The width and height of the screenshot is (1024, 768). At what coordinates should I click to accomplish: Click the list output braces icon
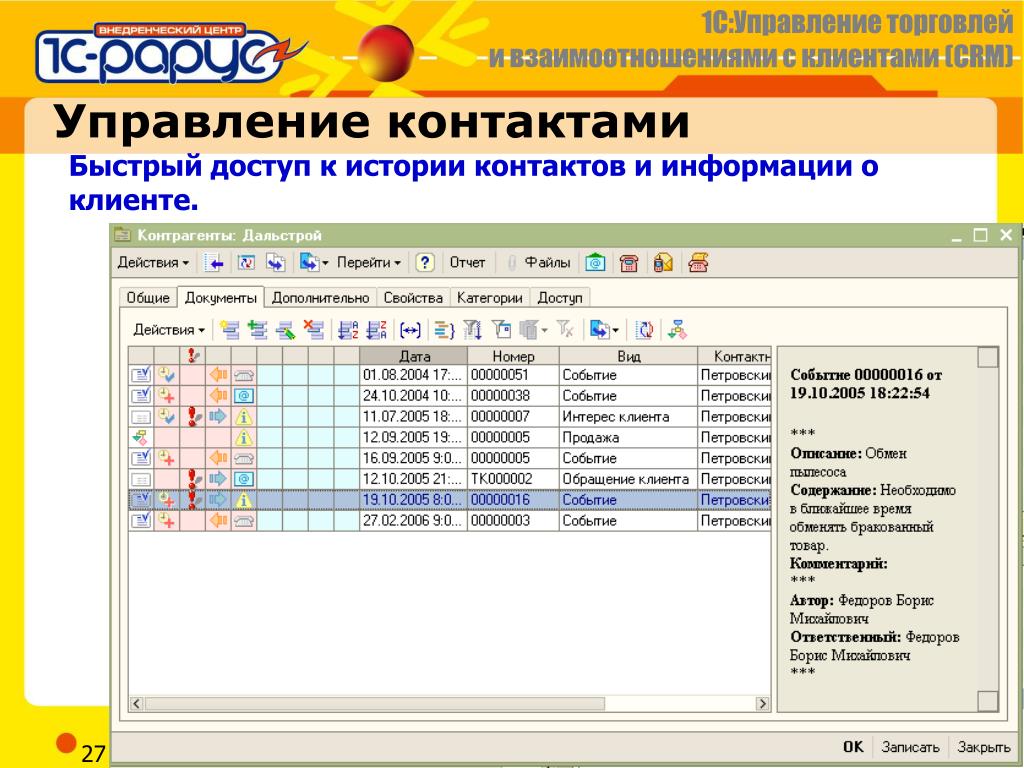[444, 330]
